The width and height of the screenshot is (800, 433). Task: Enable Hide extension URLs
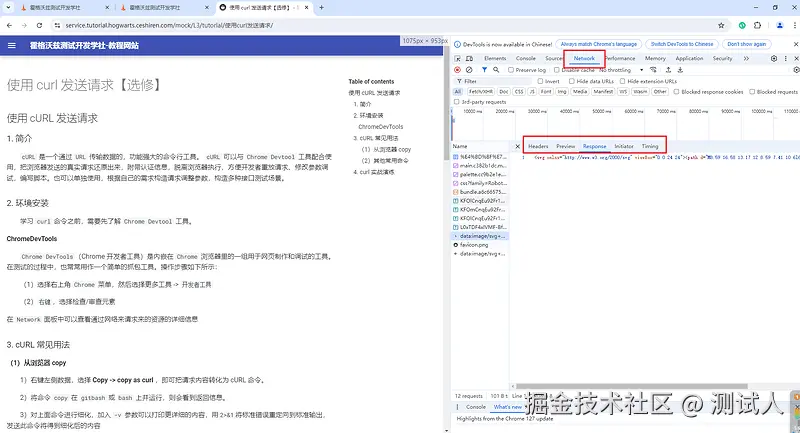622,81
